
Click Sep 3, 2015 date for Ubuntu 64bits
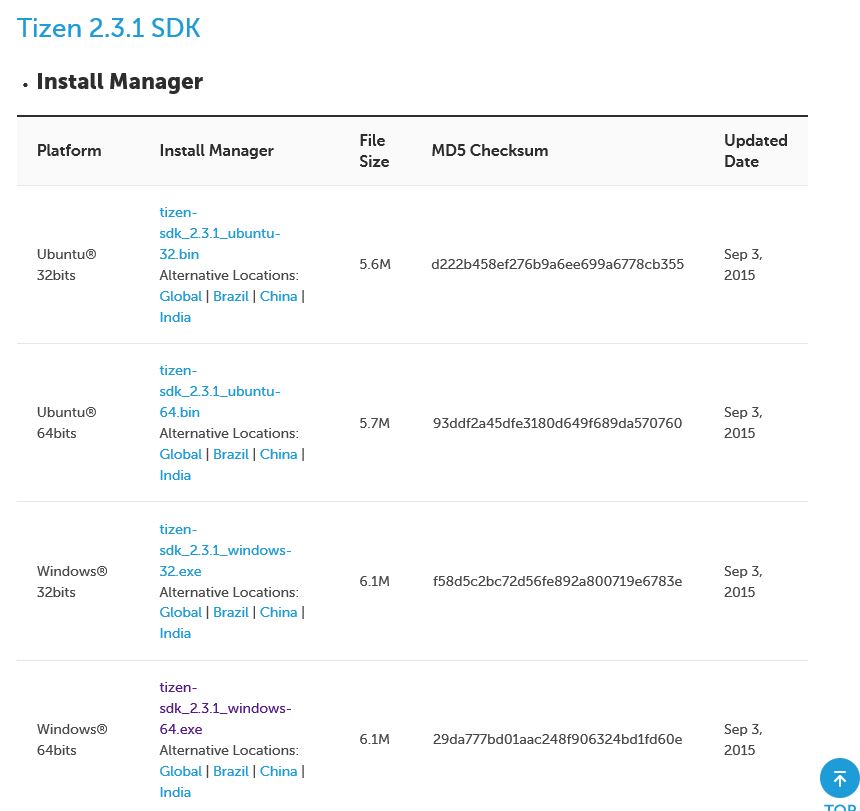743,422
